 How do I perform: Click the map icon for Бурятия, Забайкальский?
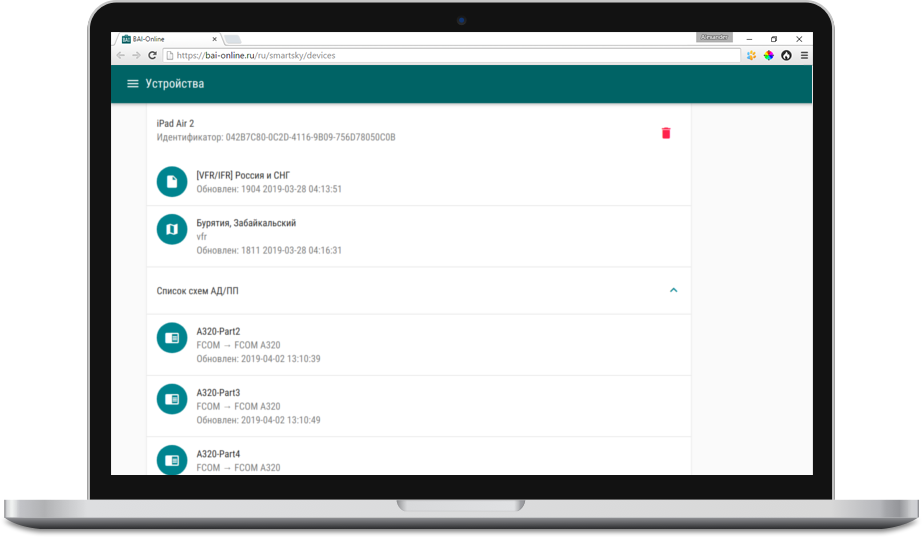click(x=172, y=229)
